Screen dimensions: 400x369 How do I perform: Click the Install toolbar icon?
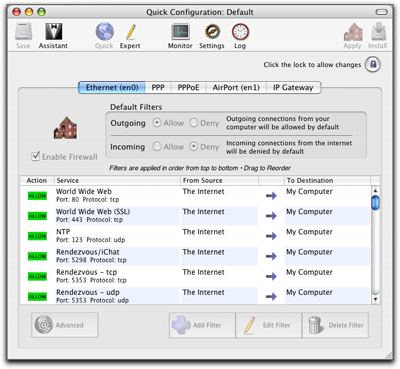click(378, 32)
